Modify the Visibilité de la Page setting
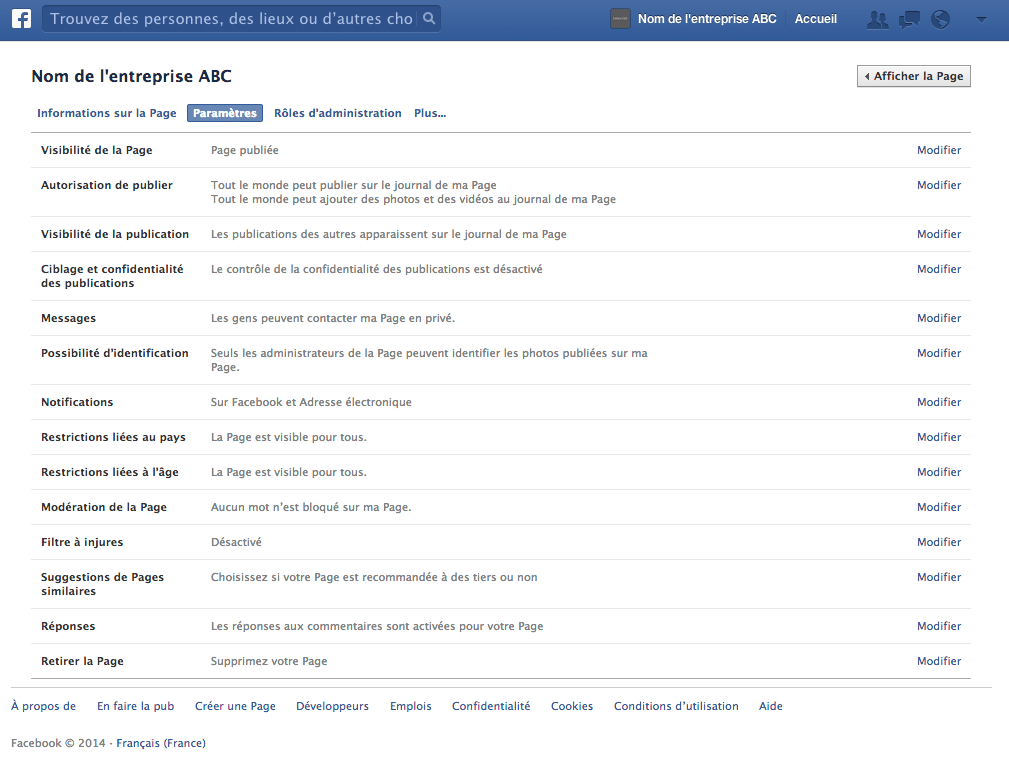Image resolution: width=1009 pixels, height=758 pixels. pyautogui.click(x=939, y=150)
